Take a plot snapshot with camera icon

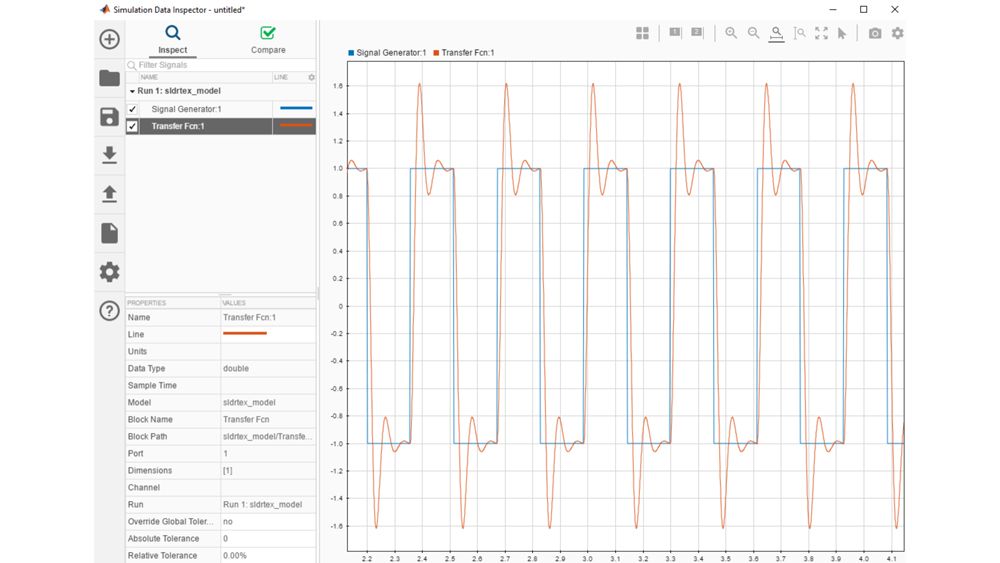pyautogui.click(x=875, y=33)
